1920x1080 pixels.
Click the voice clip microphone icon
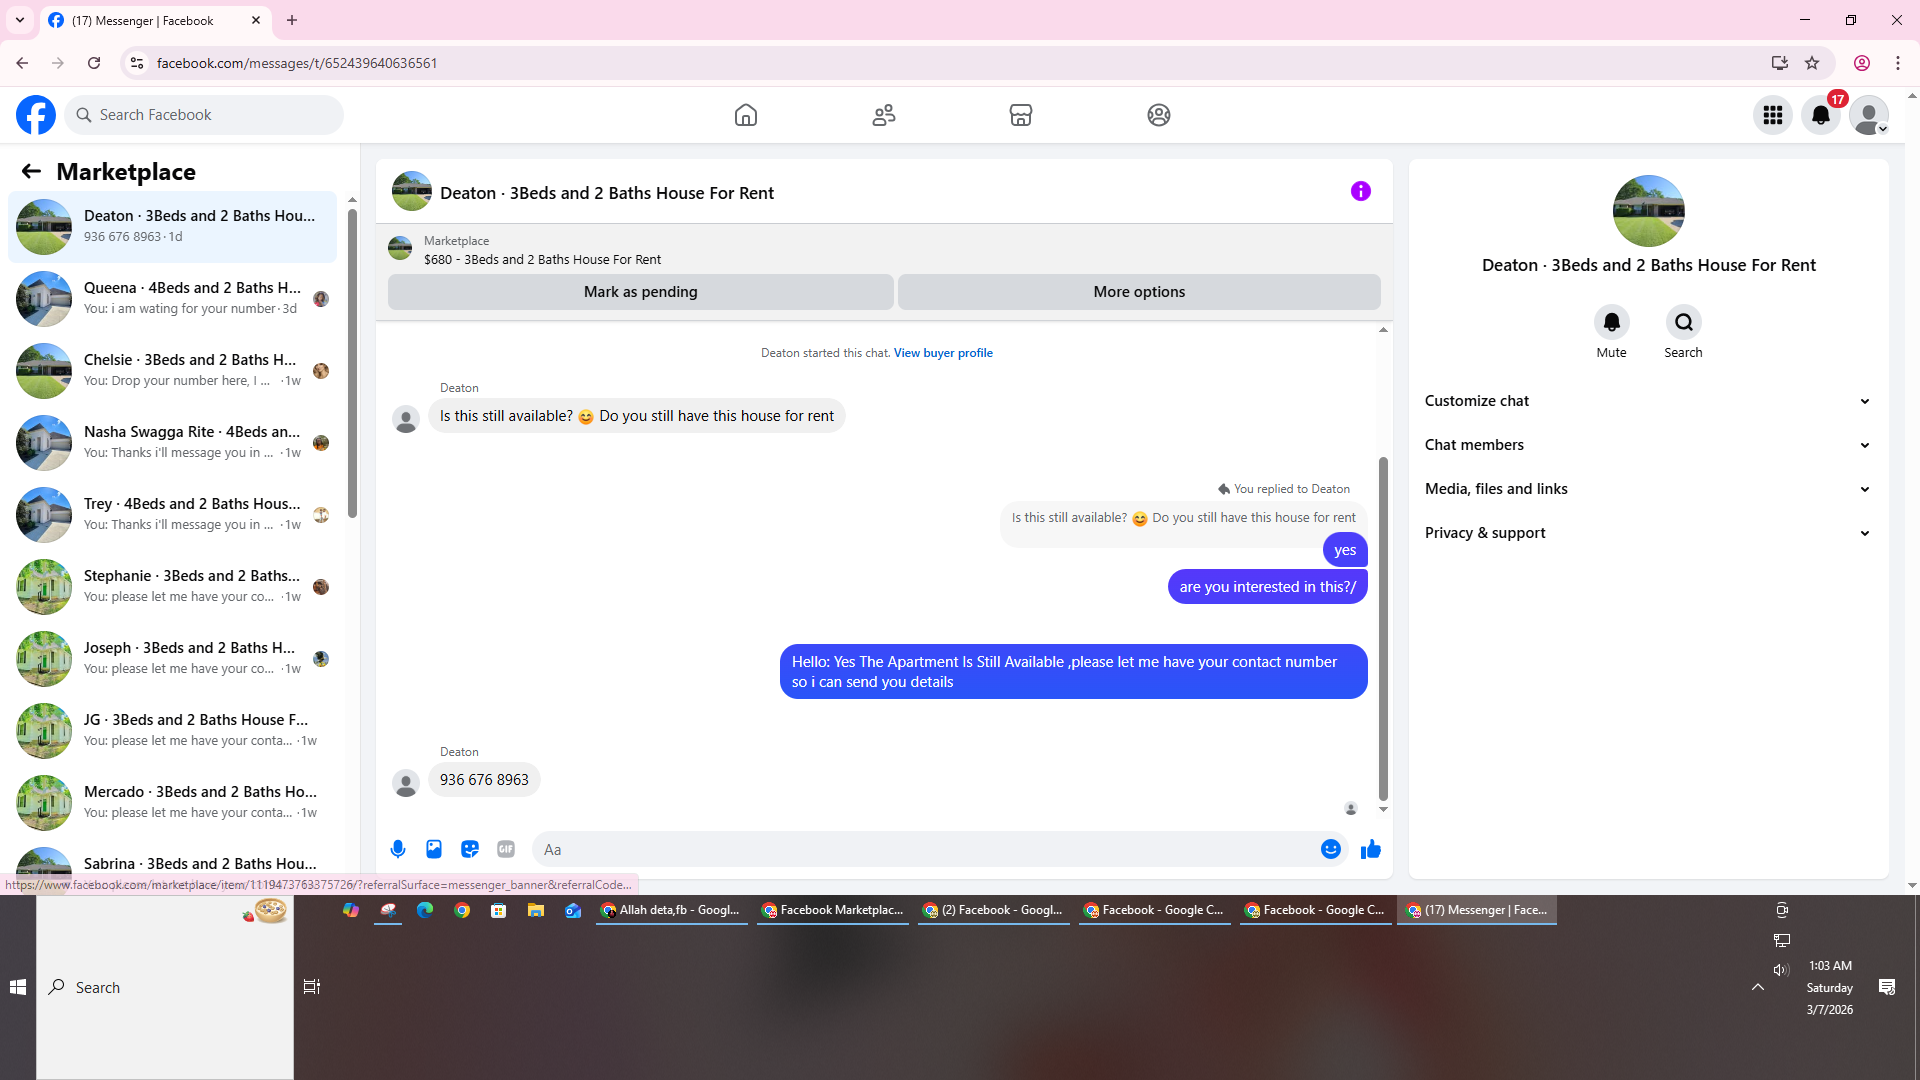tap(398, 849)
